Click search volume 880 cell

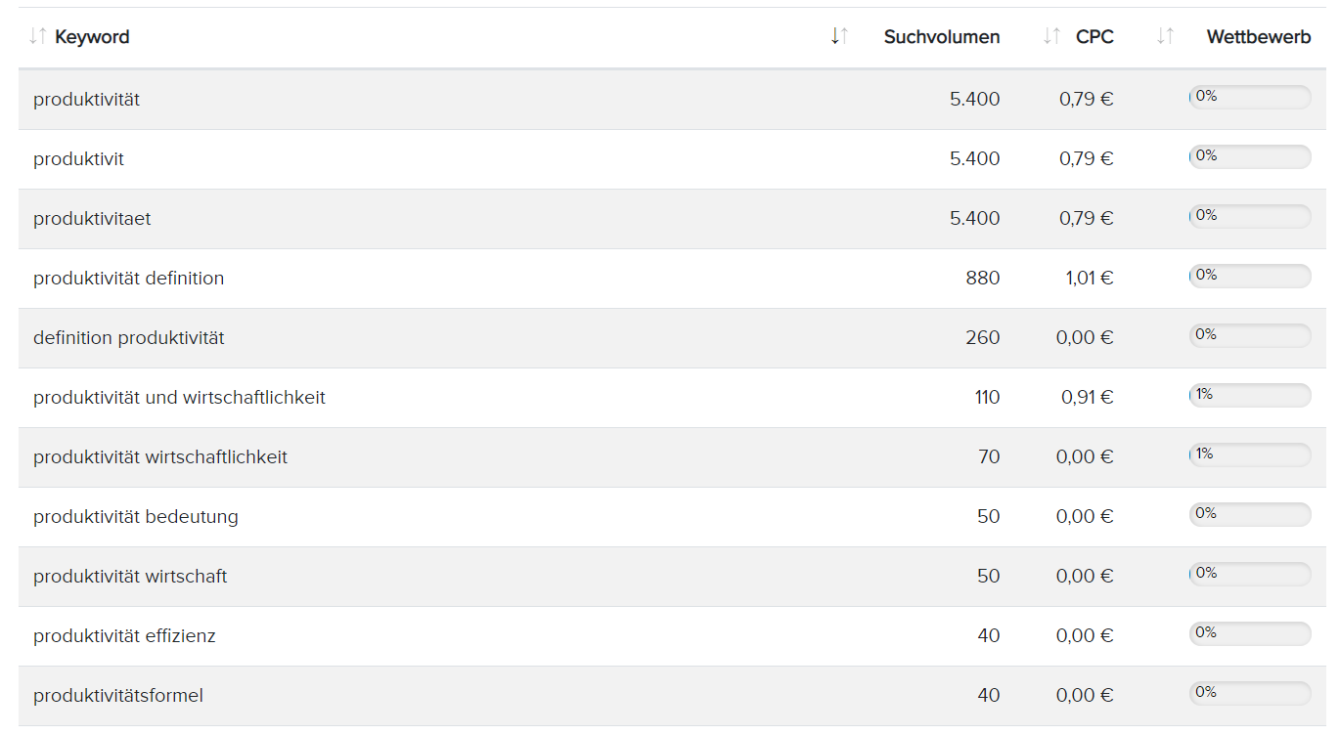point(982,278)
